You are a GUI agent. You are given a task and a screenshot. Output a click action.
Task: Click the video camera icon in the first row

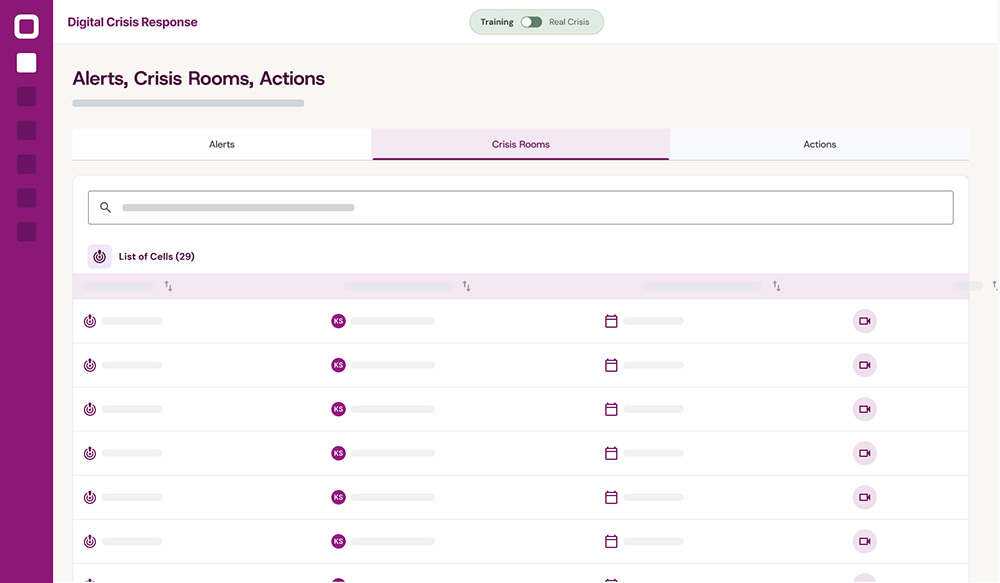pyautogui.click(x=864, y=321)
